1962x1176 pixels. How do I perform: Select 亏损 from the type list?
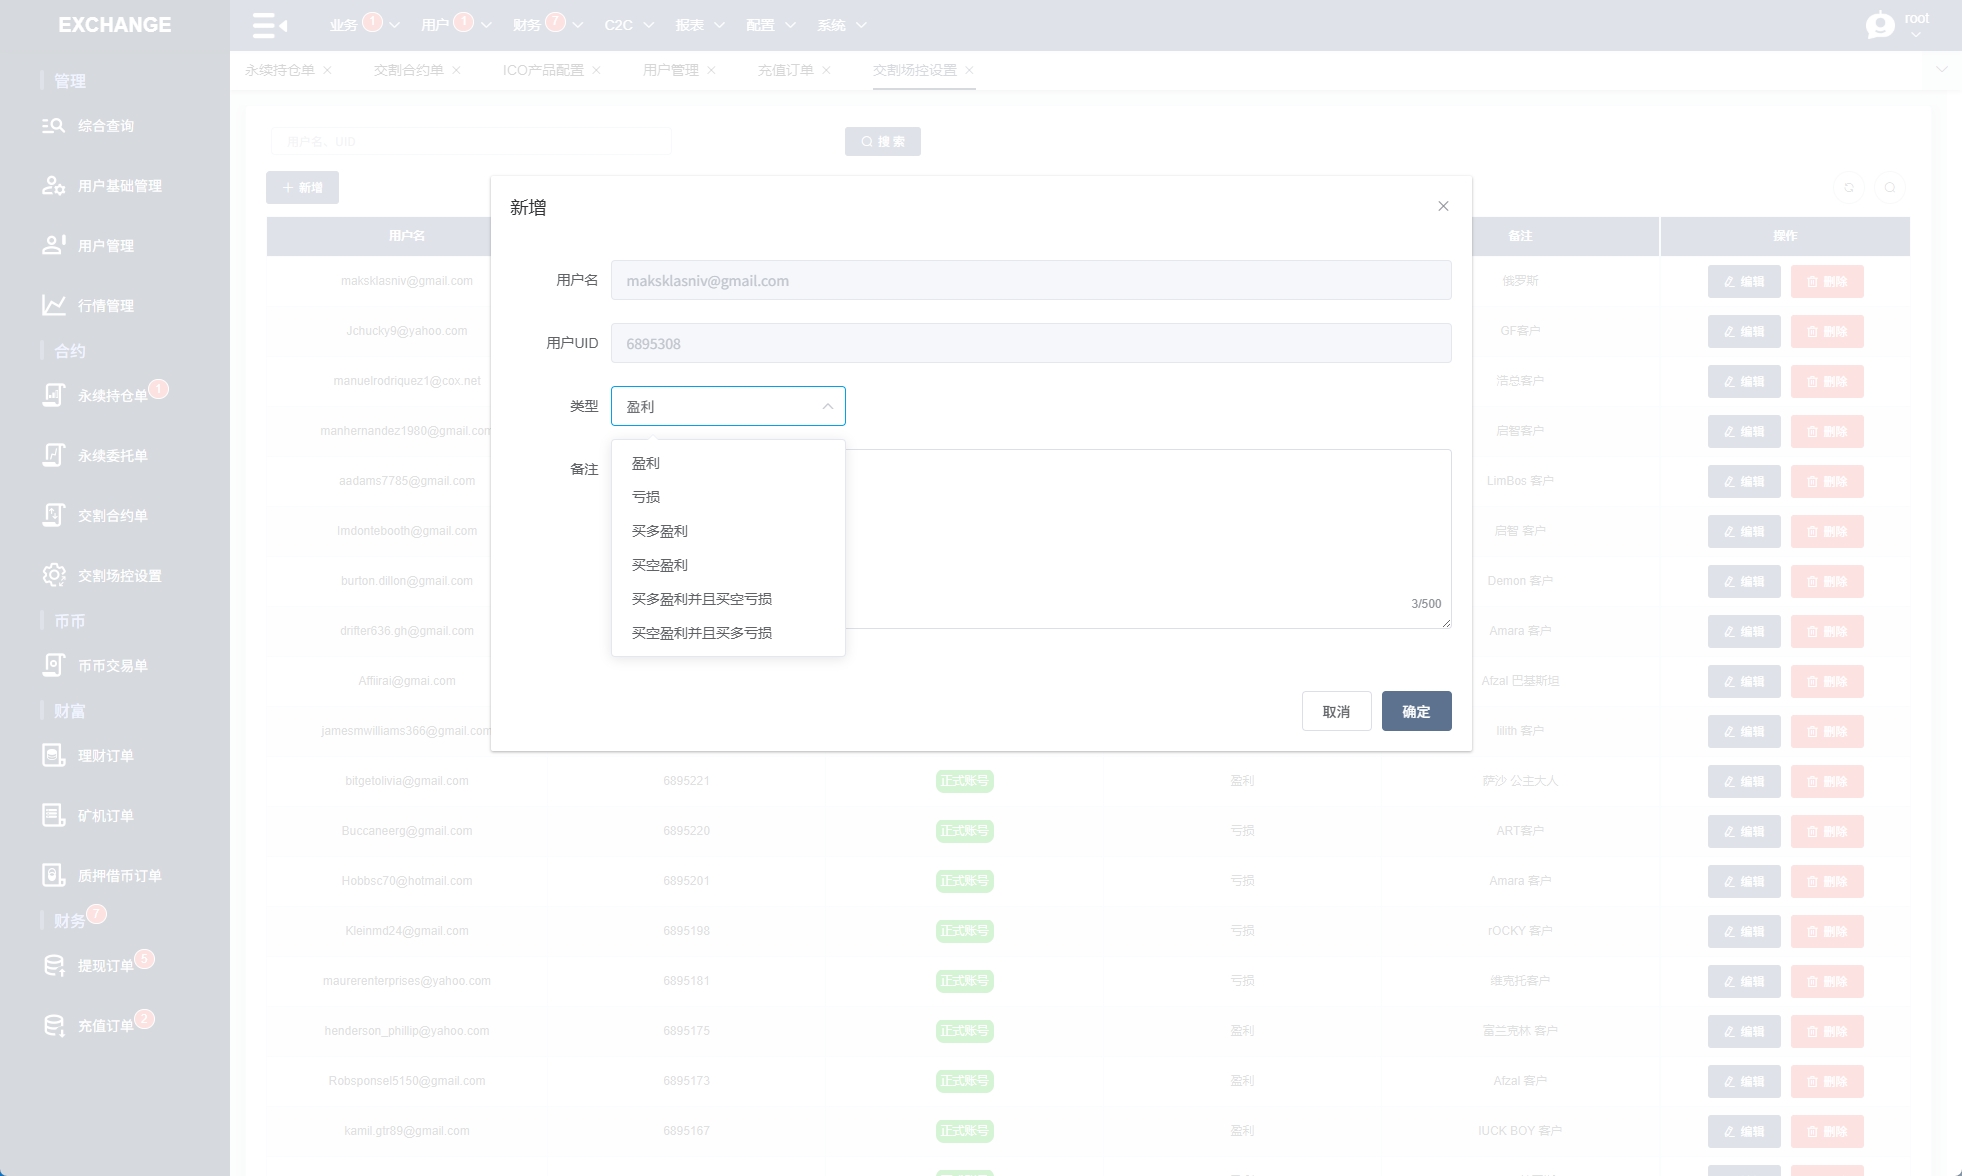coord(646,497)
